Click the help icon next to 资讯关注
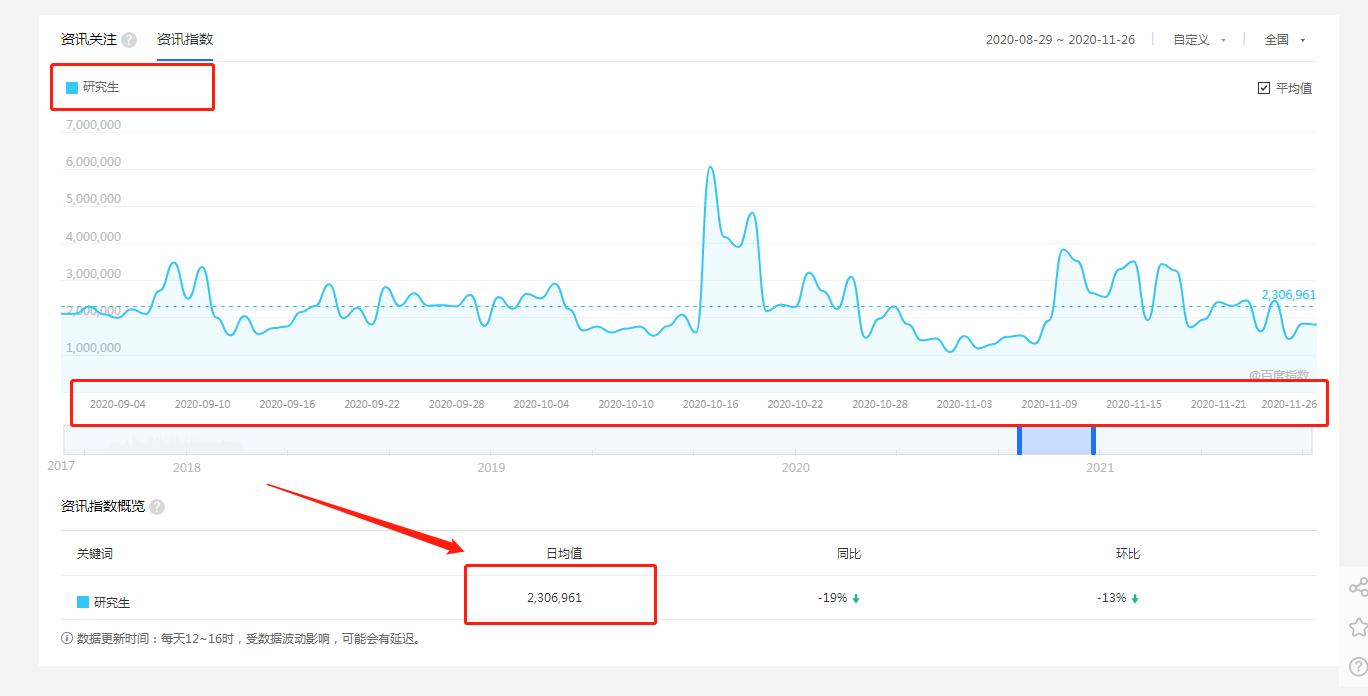 click(129, 40)
